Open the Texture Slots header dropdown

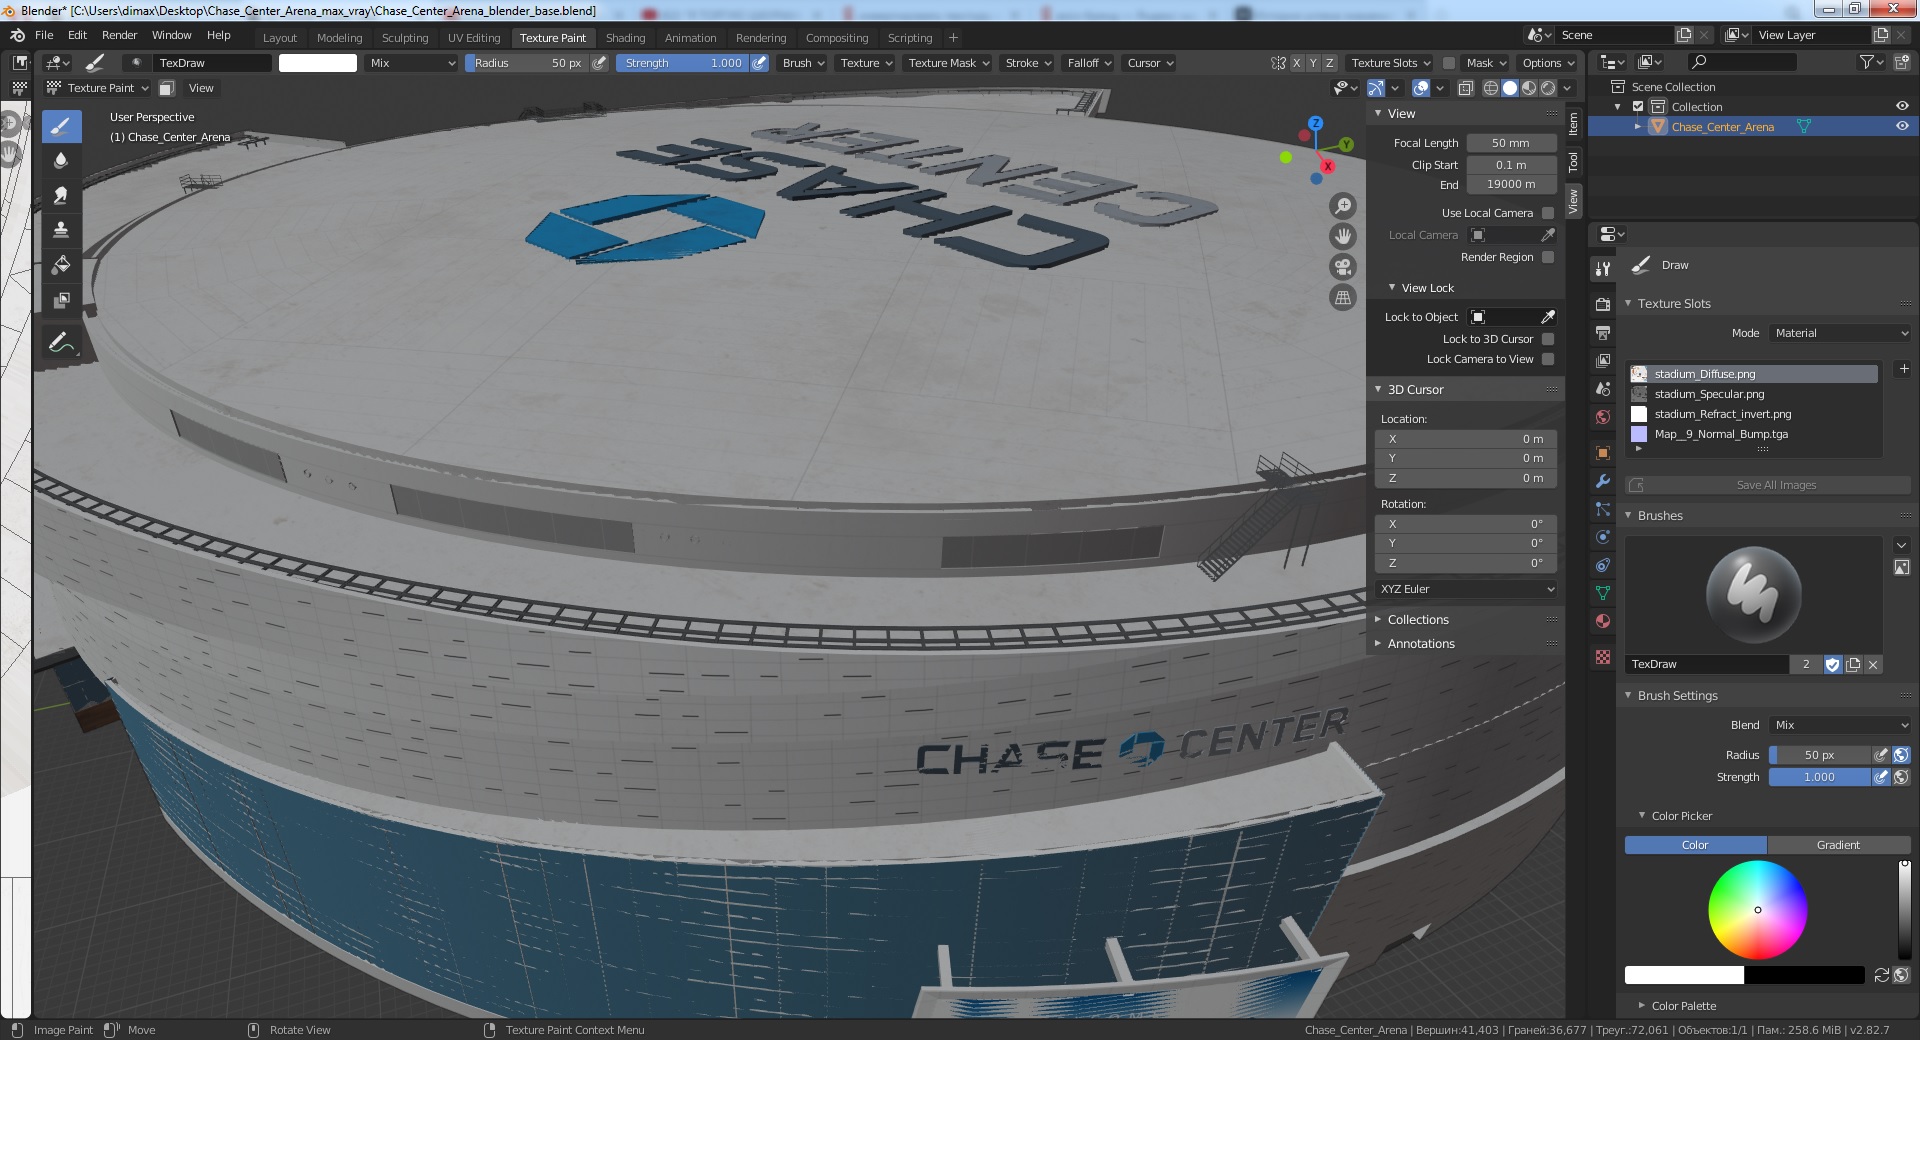click(x=1390, y=63)
